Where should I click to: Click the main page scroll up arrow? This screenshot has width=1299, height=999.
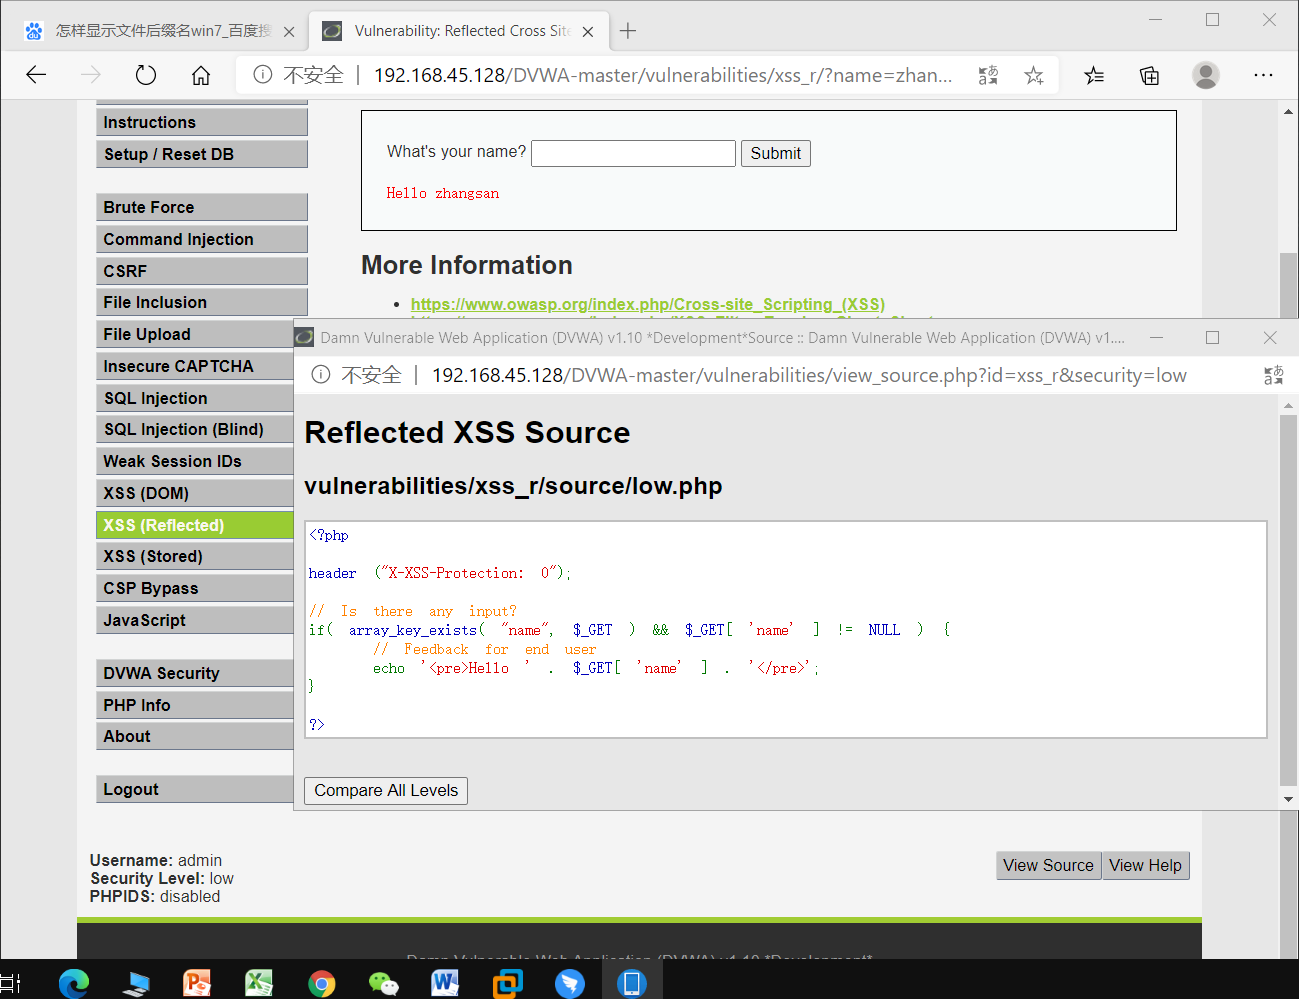pos(1288,111)
